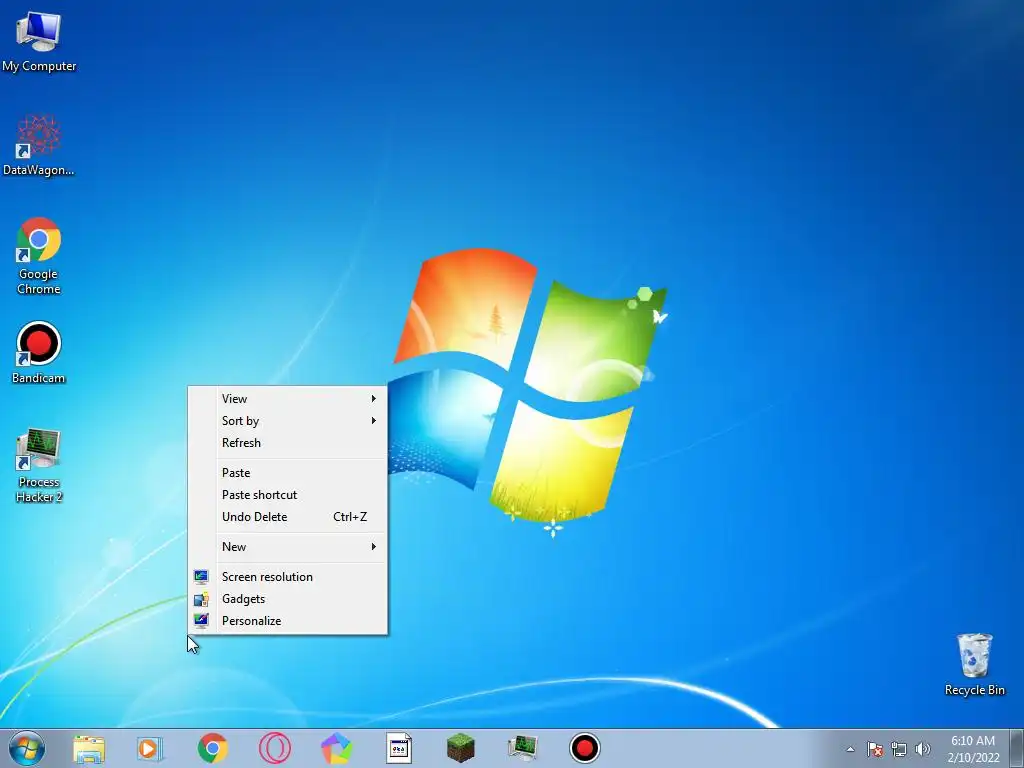
Task: Choose Paste in the context menu
Action: click(287, 473)
